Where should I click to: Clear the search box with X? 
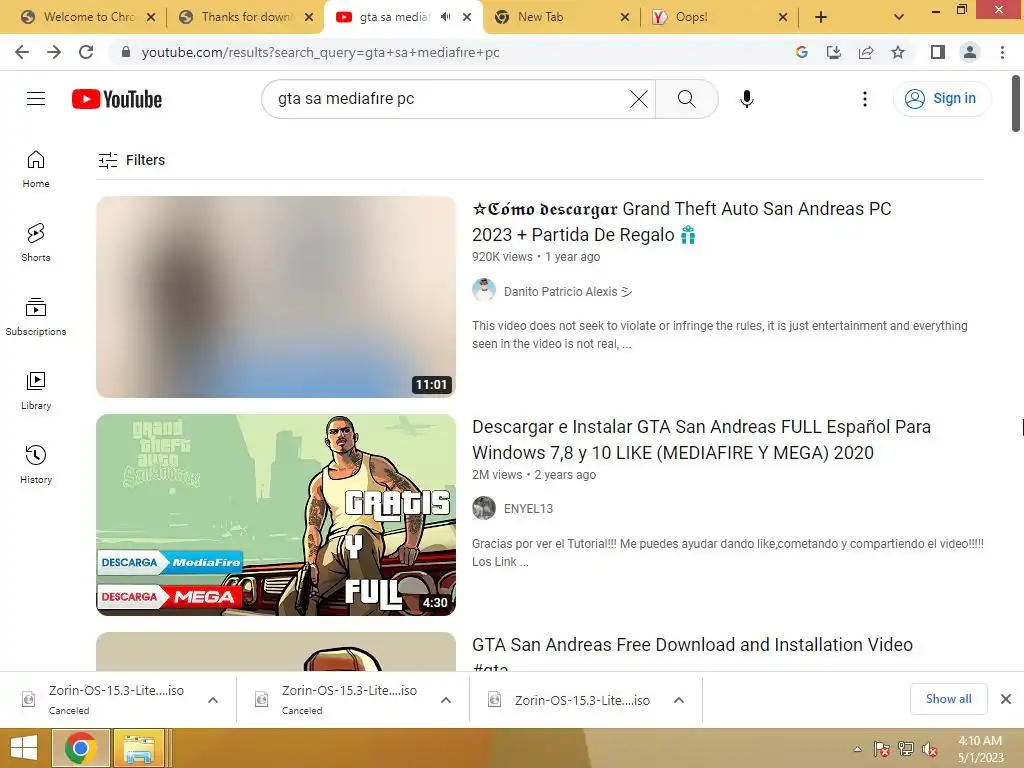coord(639,99)
